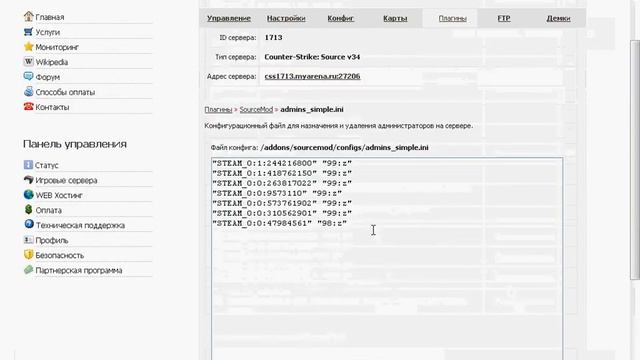Open Способы оплаты link
Image resolution: width=640 pixels, height=360 pixels.
pos(65,92)
